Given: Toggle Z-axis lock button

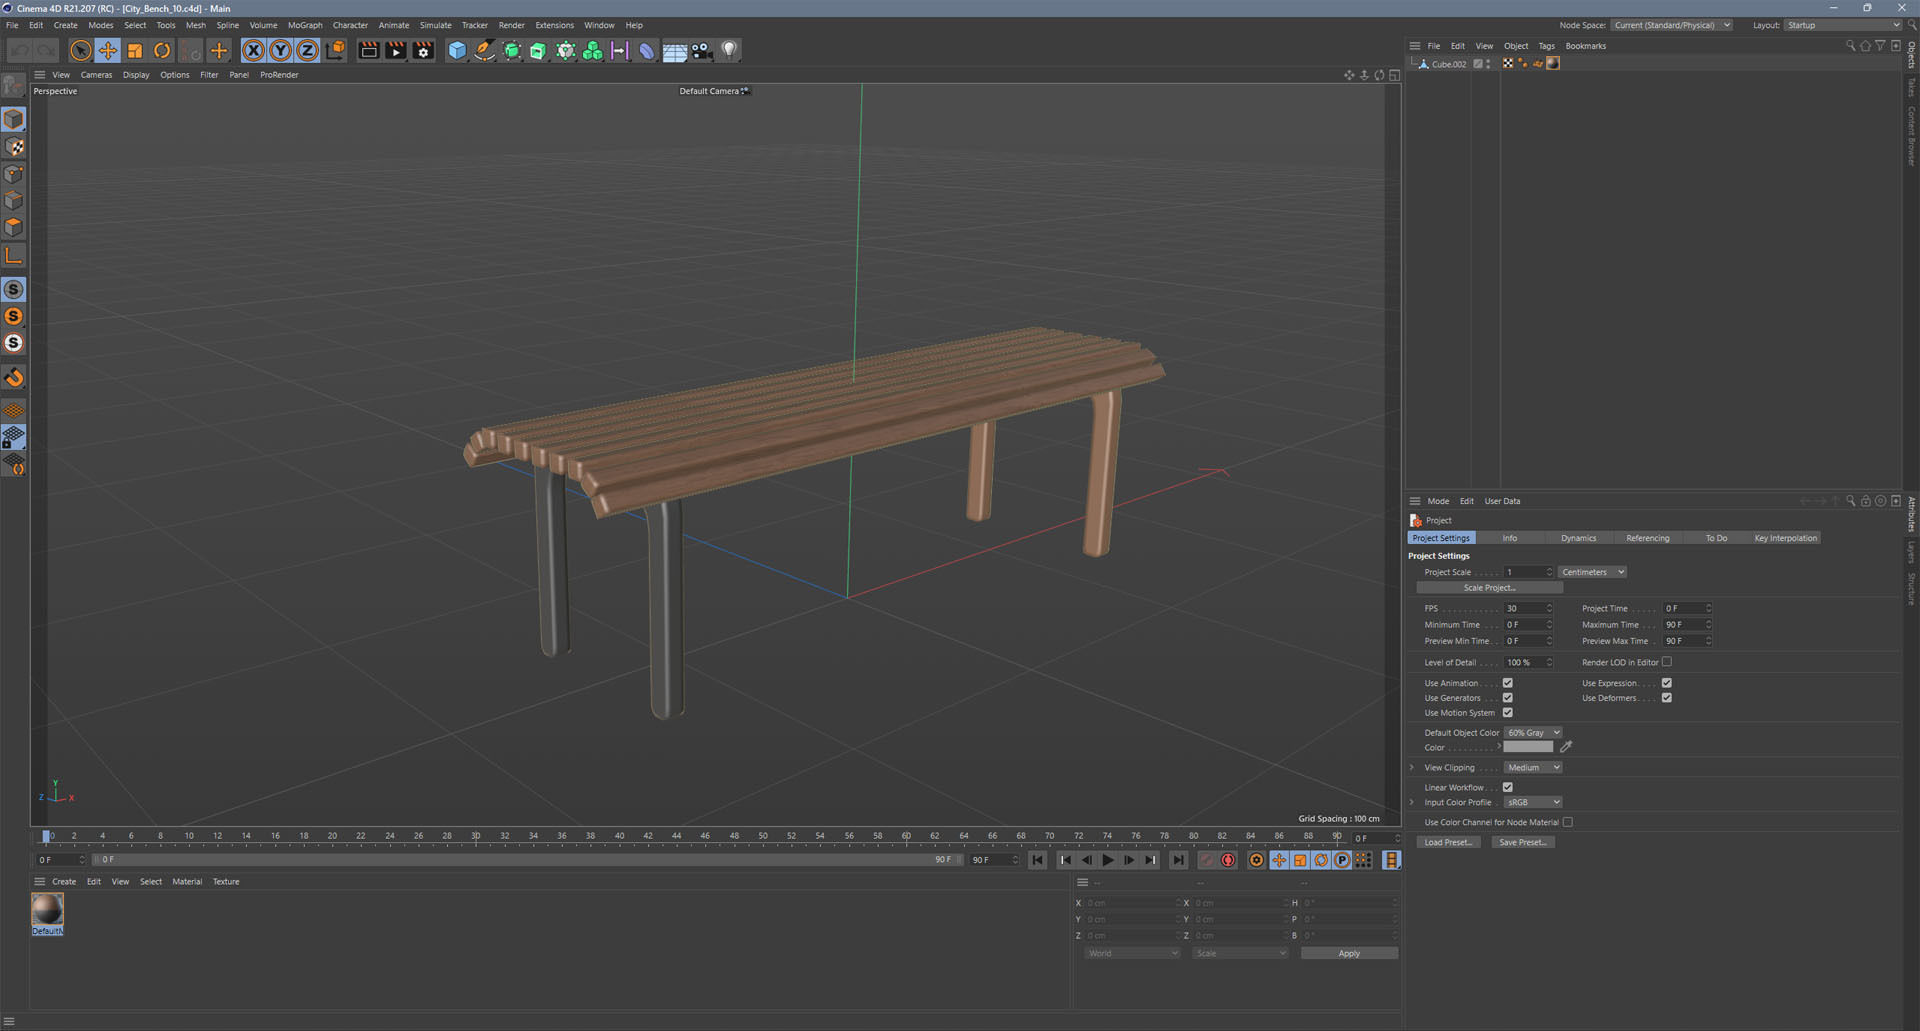Looking at the screenshot, I should [308, 50].
